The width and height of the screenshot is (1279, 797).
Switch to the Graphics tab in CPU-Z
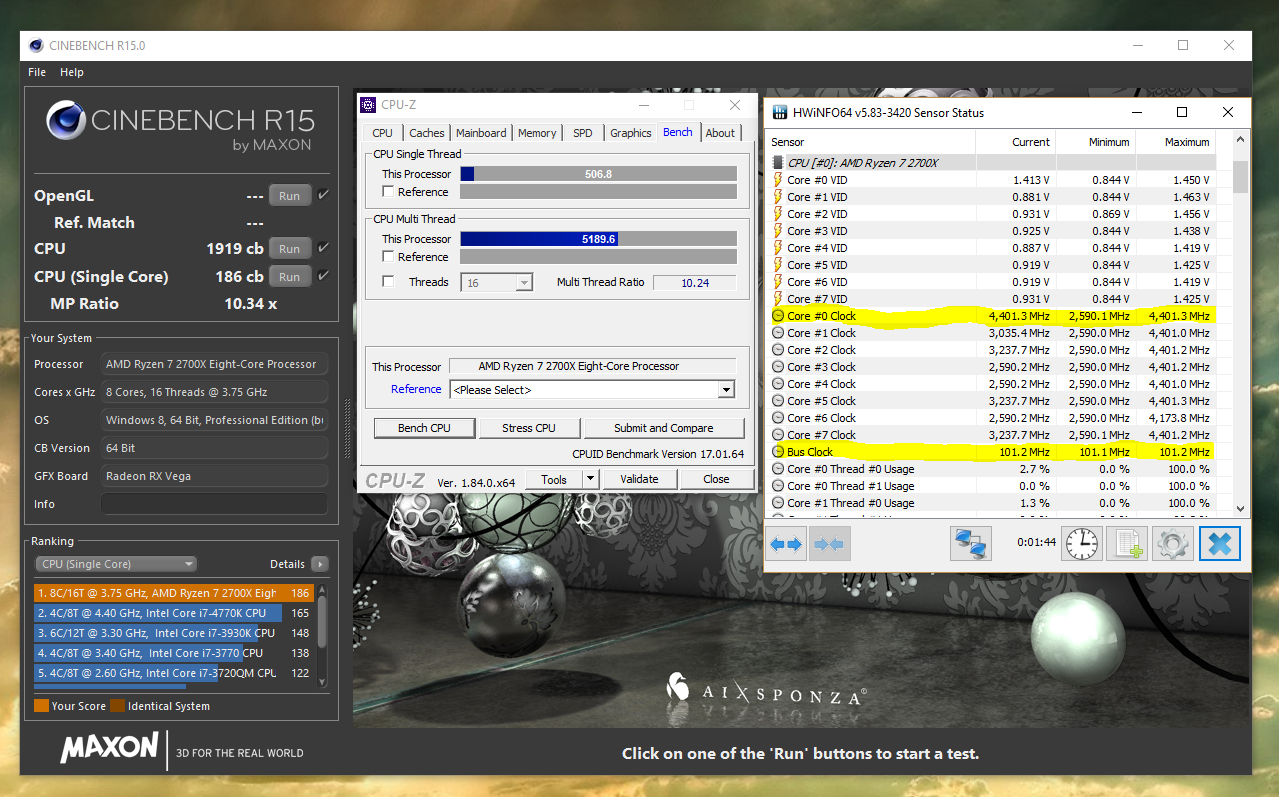631,133
